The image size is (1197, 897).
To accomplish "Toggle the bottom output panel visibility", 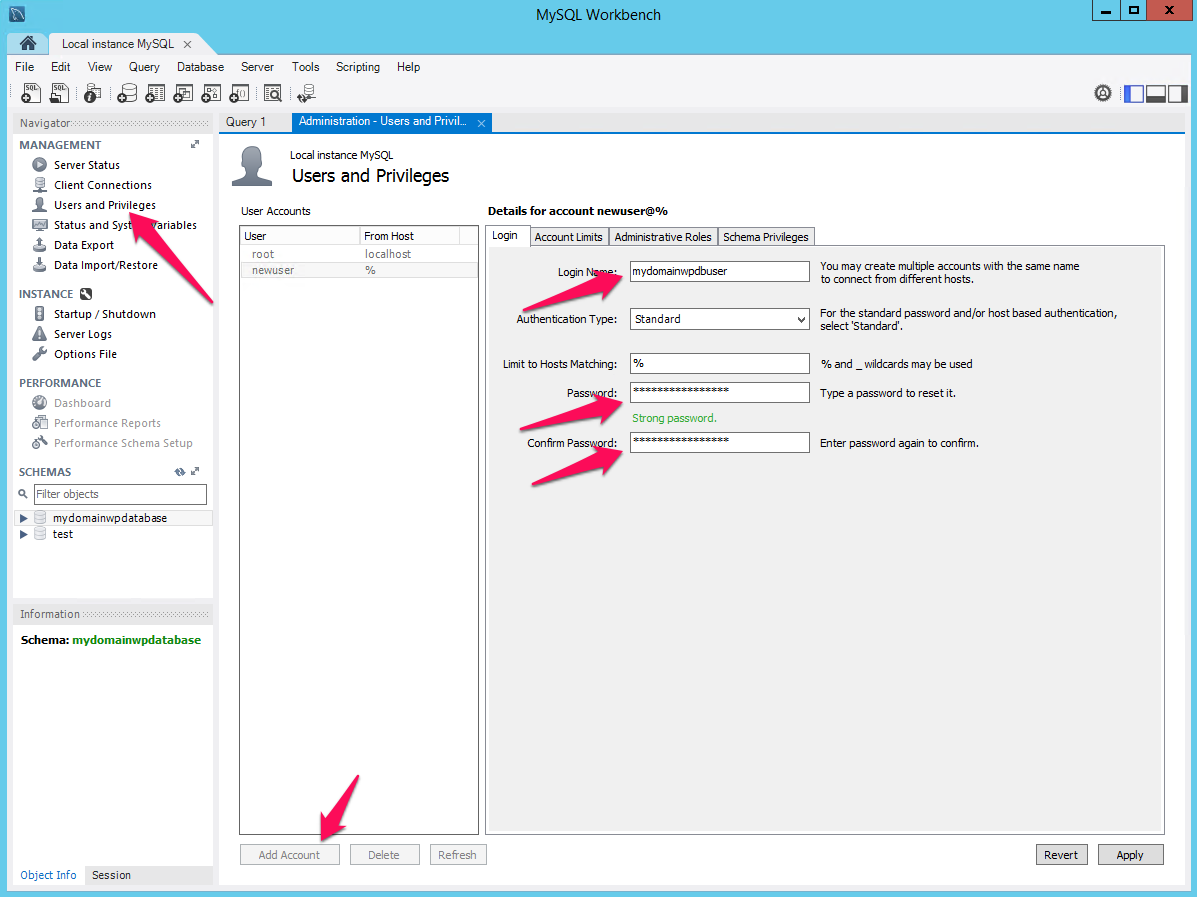I will [x=1156, y=93].
